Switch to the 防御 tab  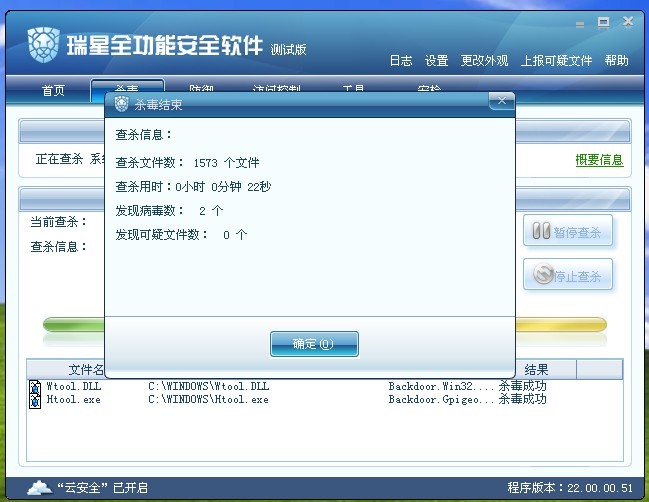click(201, 89)
